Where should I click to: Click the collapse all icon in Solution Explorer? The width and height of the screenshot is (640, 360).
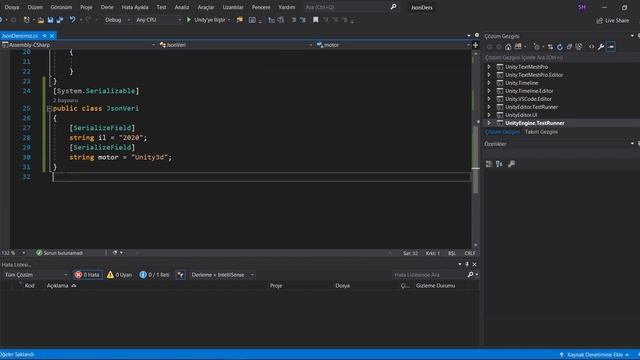pyautogui.click(x=569, y=47)
